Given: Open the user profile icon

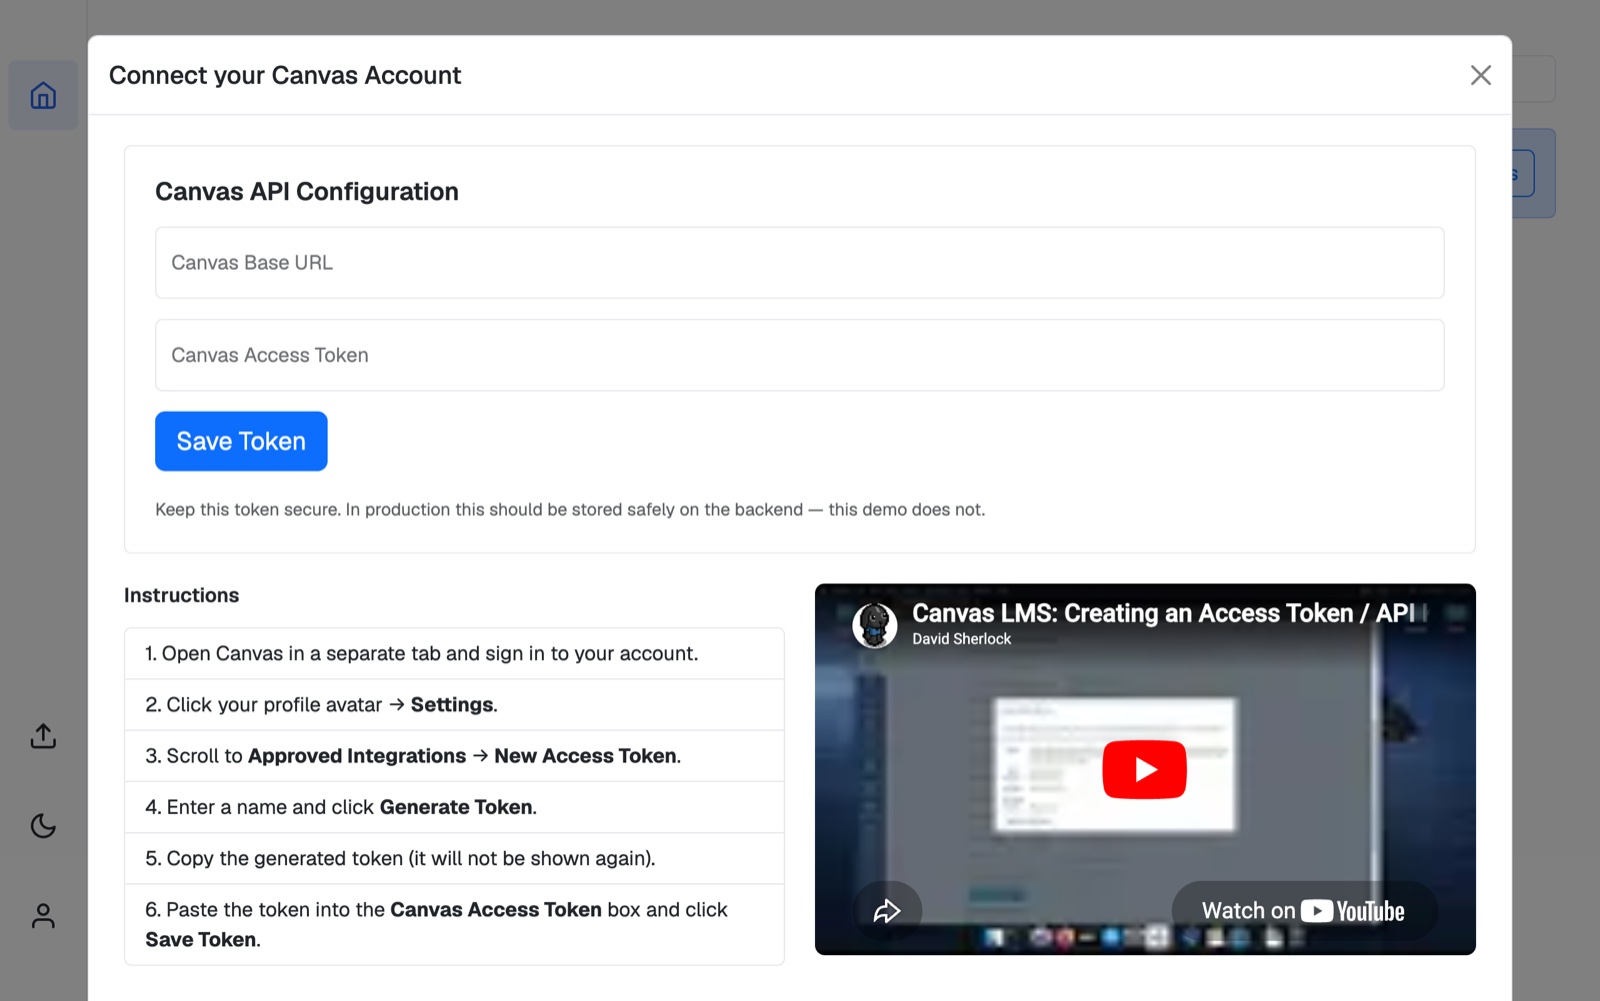Looking at the screenshot, I should (43, 916).
